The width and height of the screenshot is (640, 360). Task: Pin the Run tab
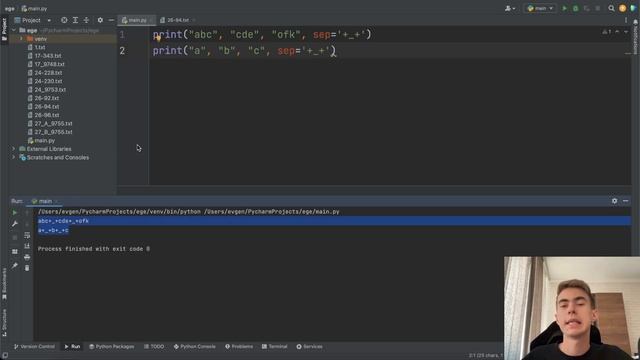15,266
